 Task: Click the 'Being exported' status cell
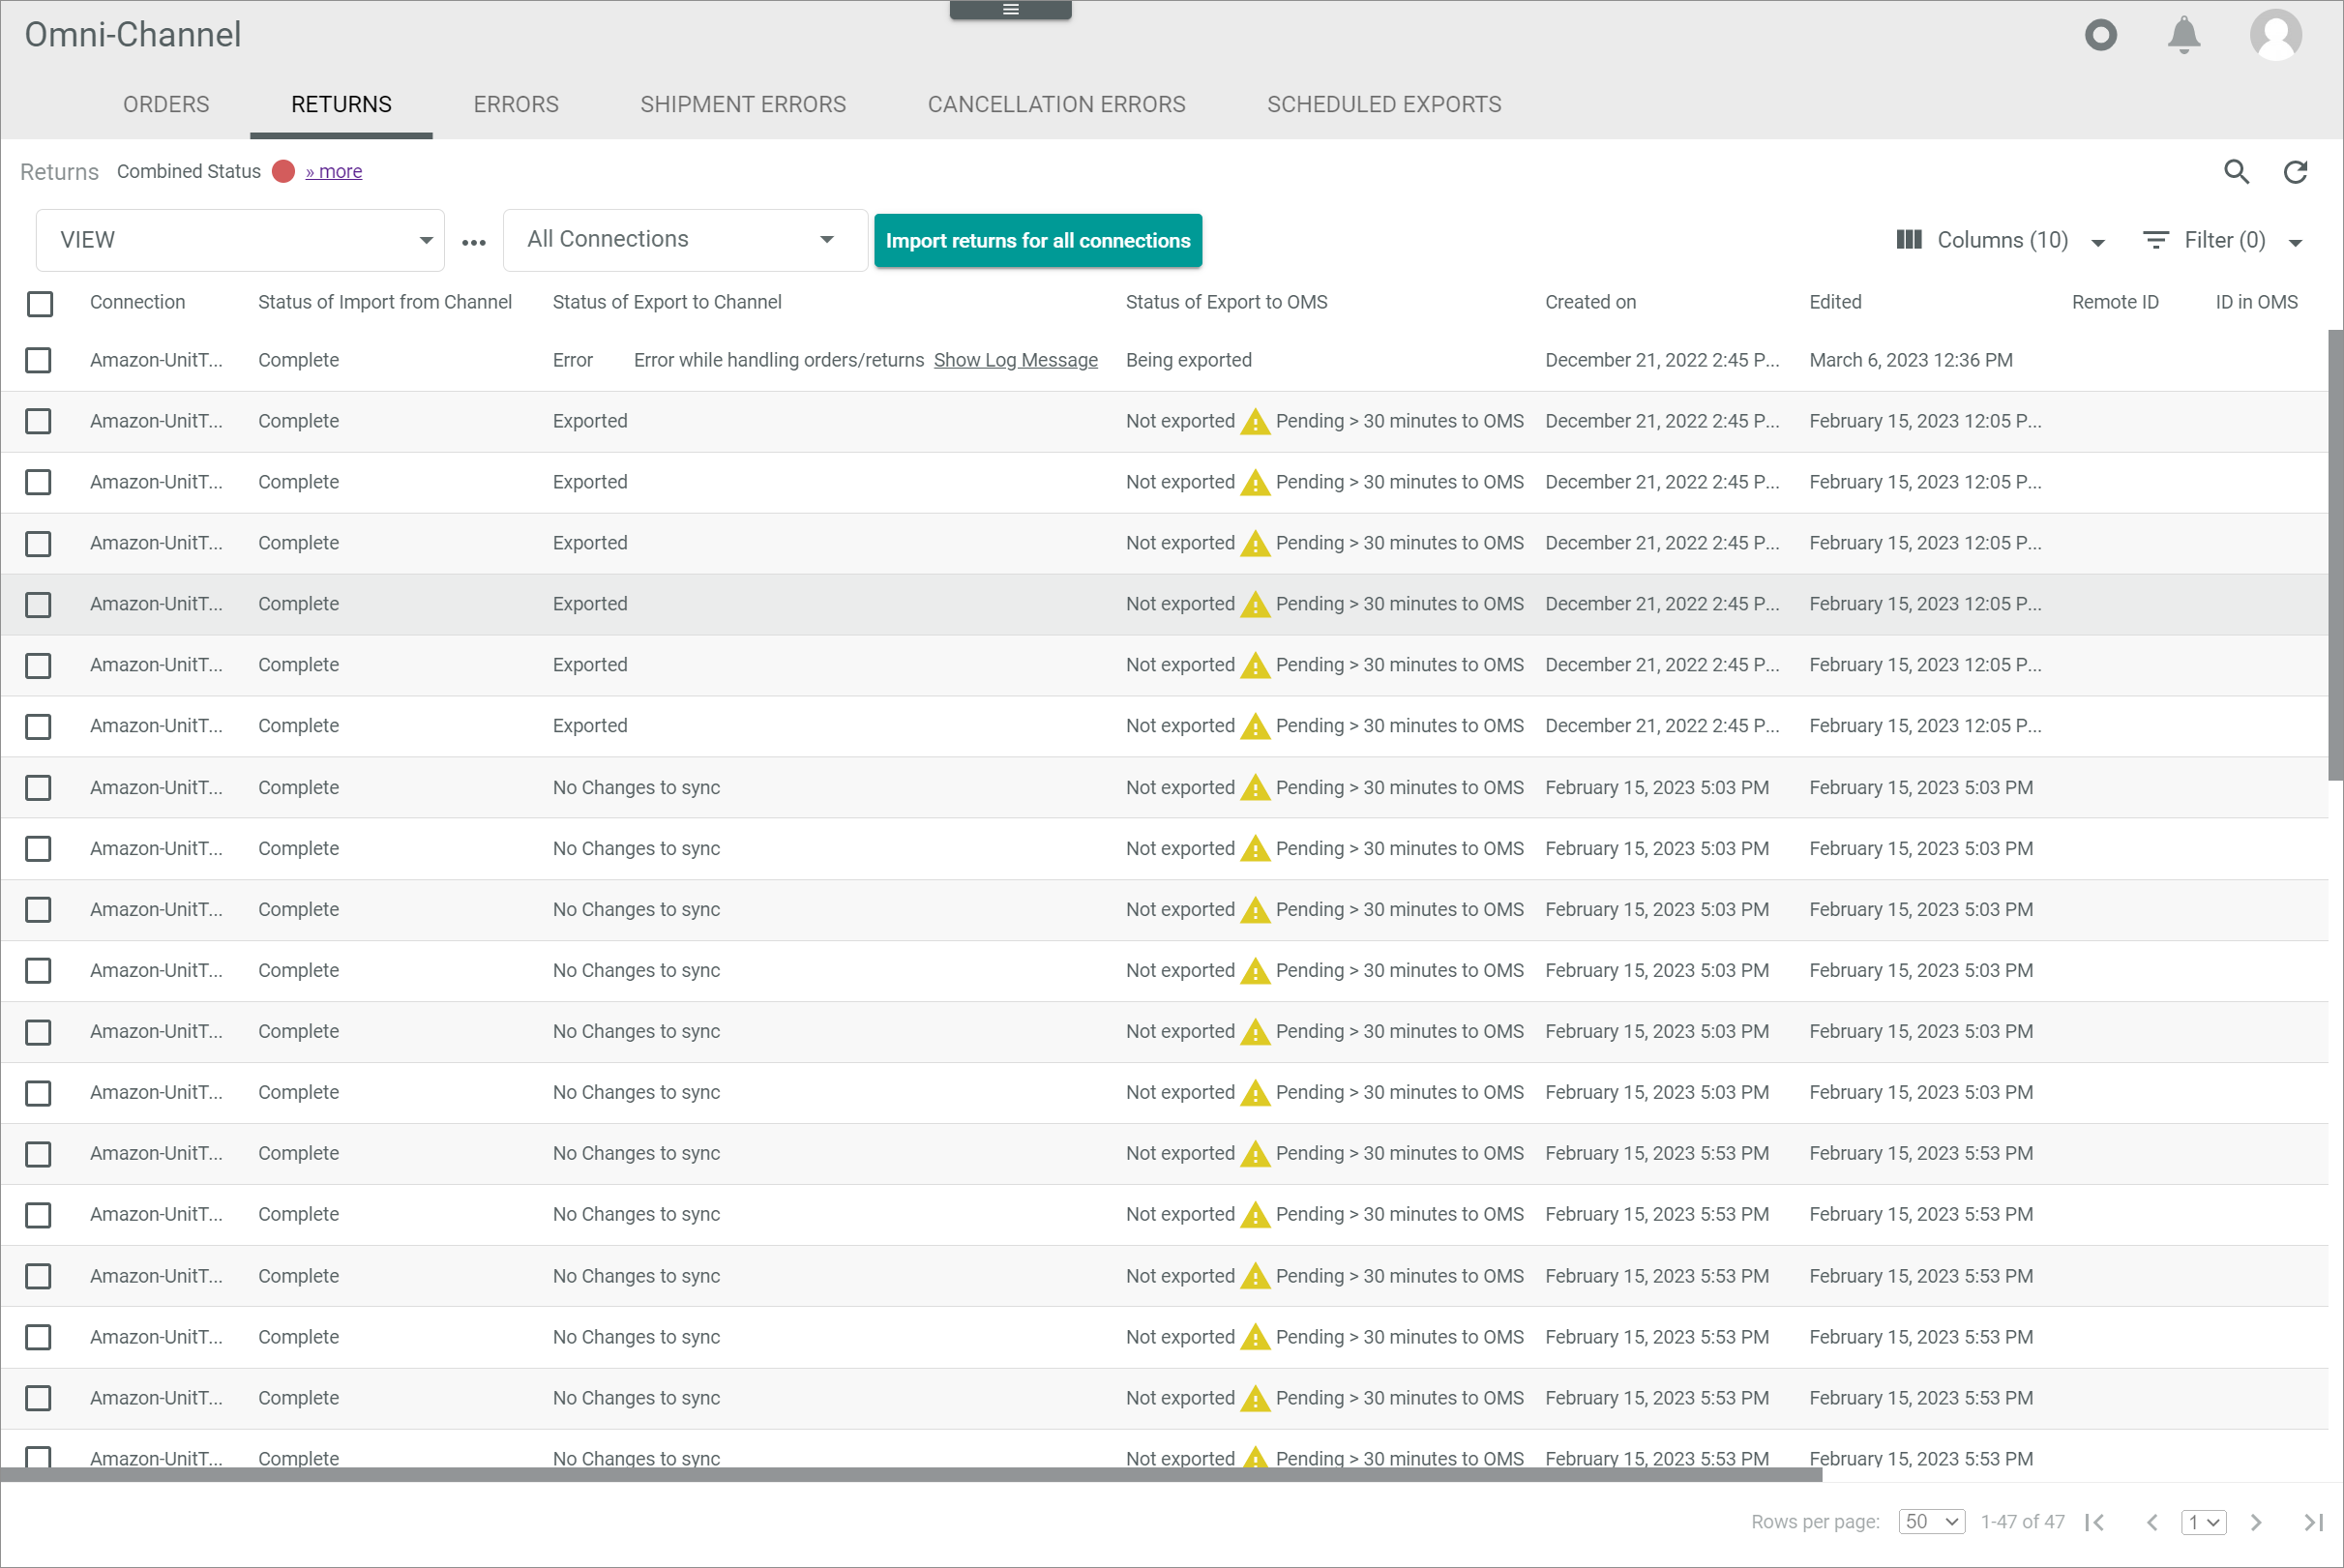pyautogui.click(x=1188, y=360)
